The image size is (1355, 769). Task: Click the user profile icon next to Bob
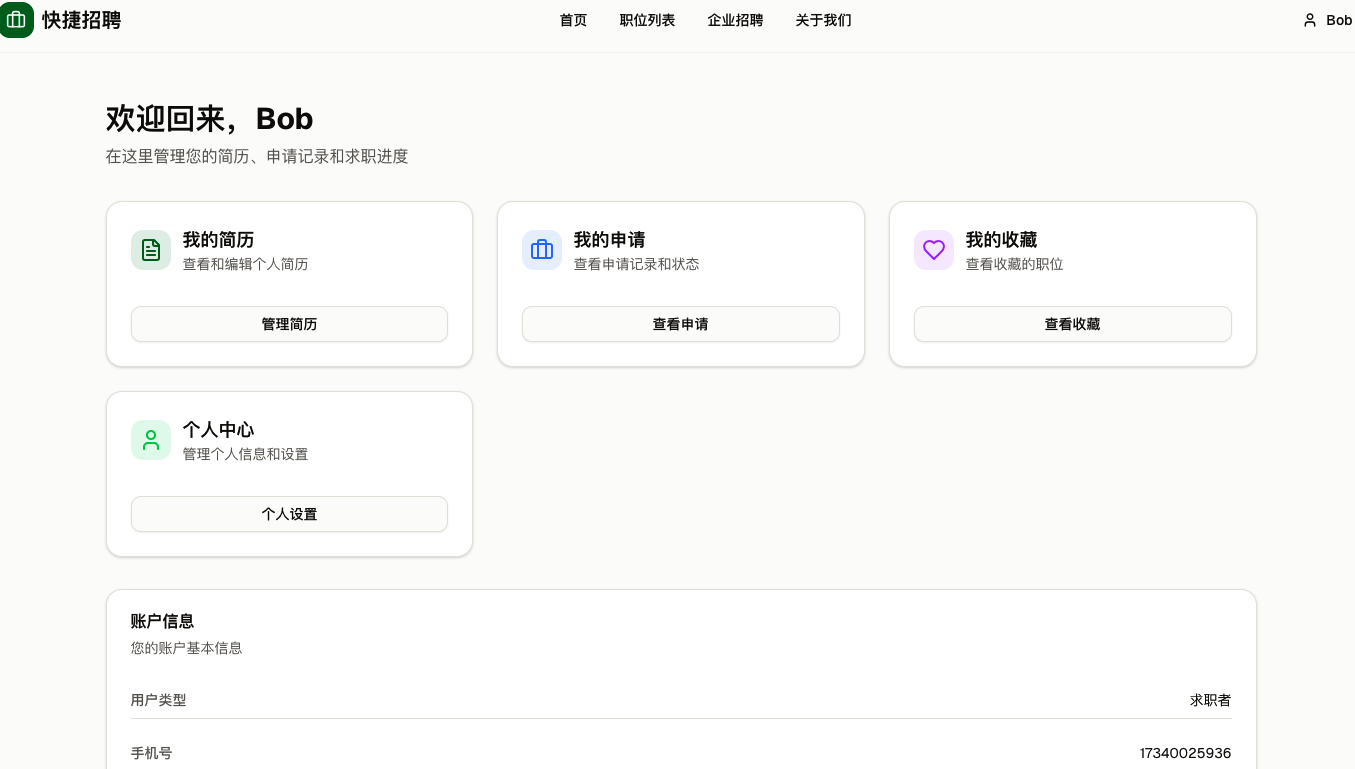click(1310, 20)
